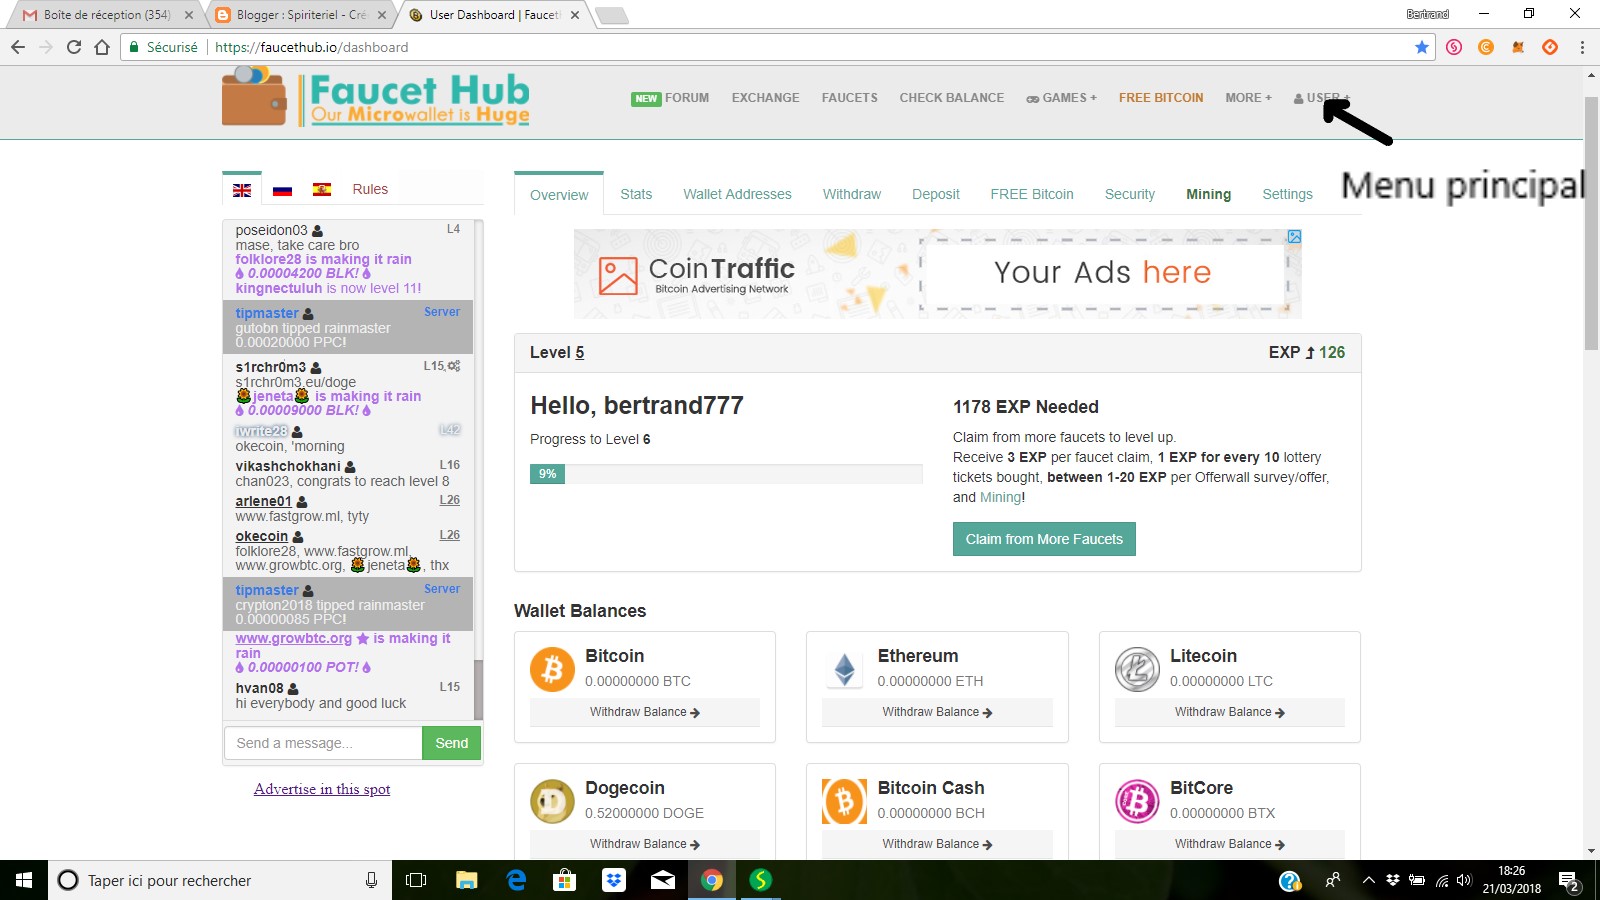Viewport: 1600px width, 900px height.
Task: Open the chat Rules link
Action: (370, 189)
